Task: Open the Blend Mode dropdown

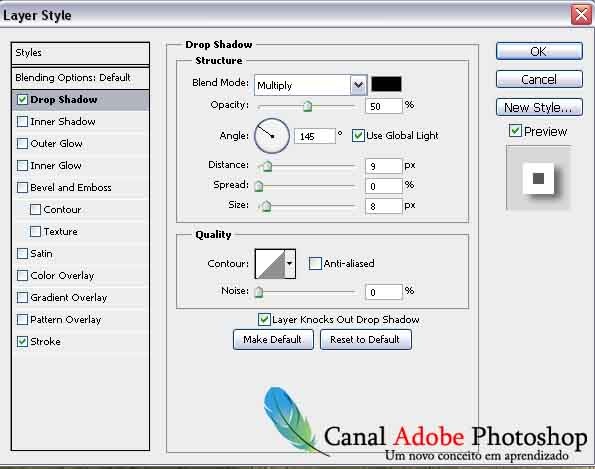Action: (358, 85)
